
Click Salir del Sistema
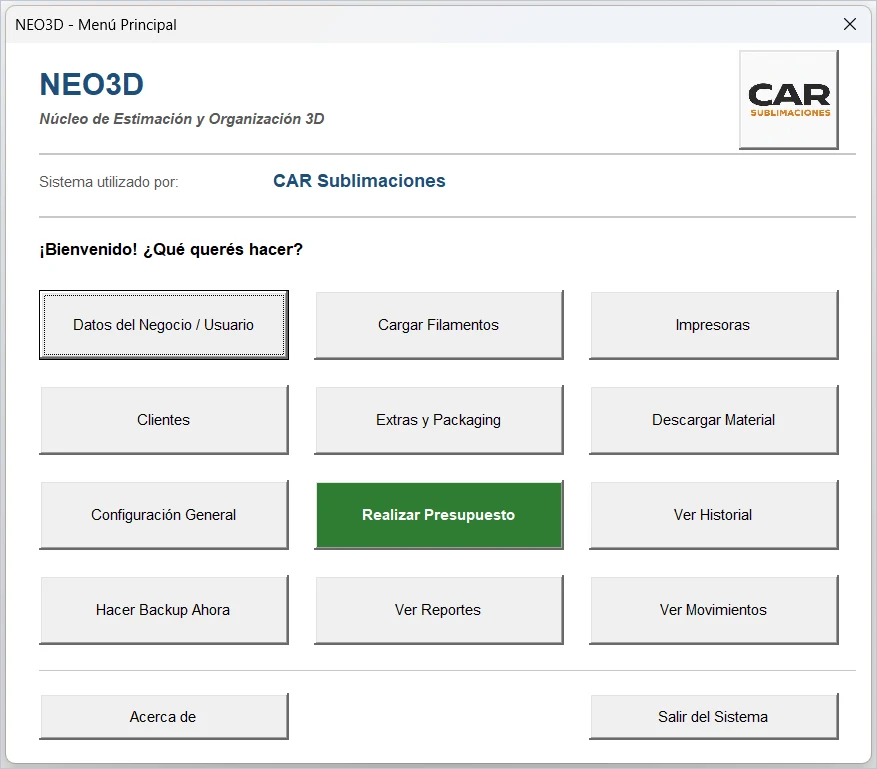(x=714, y=717)
